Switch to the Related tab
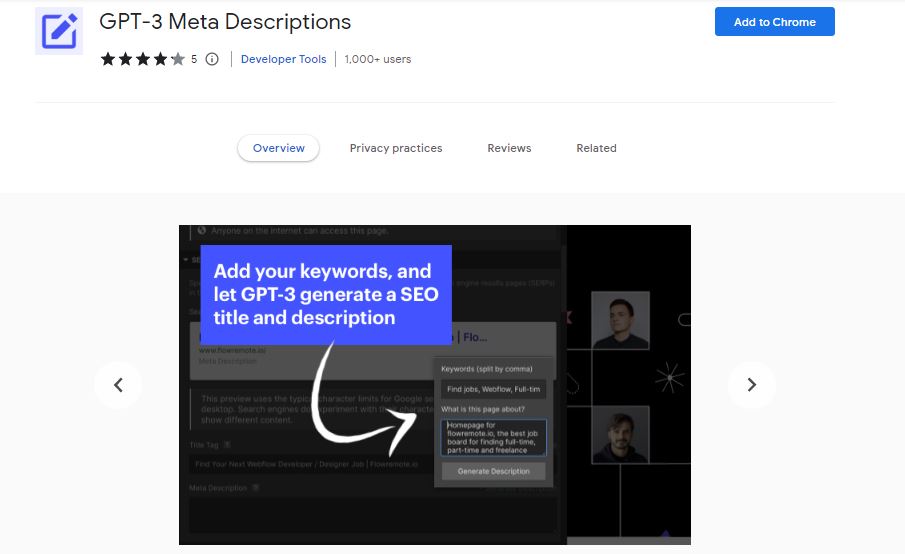Screen dimensions: 905x554 596,148
